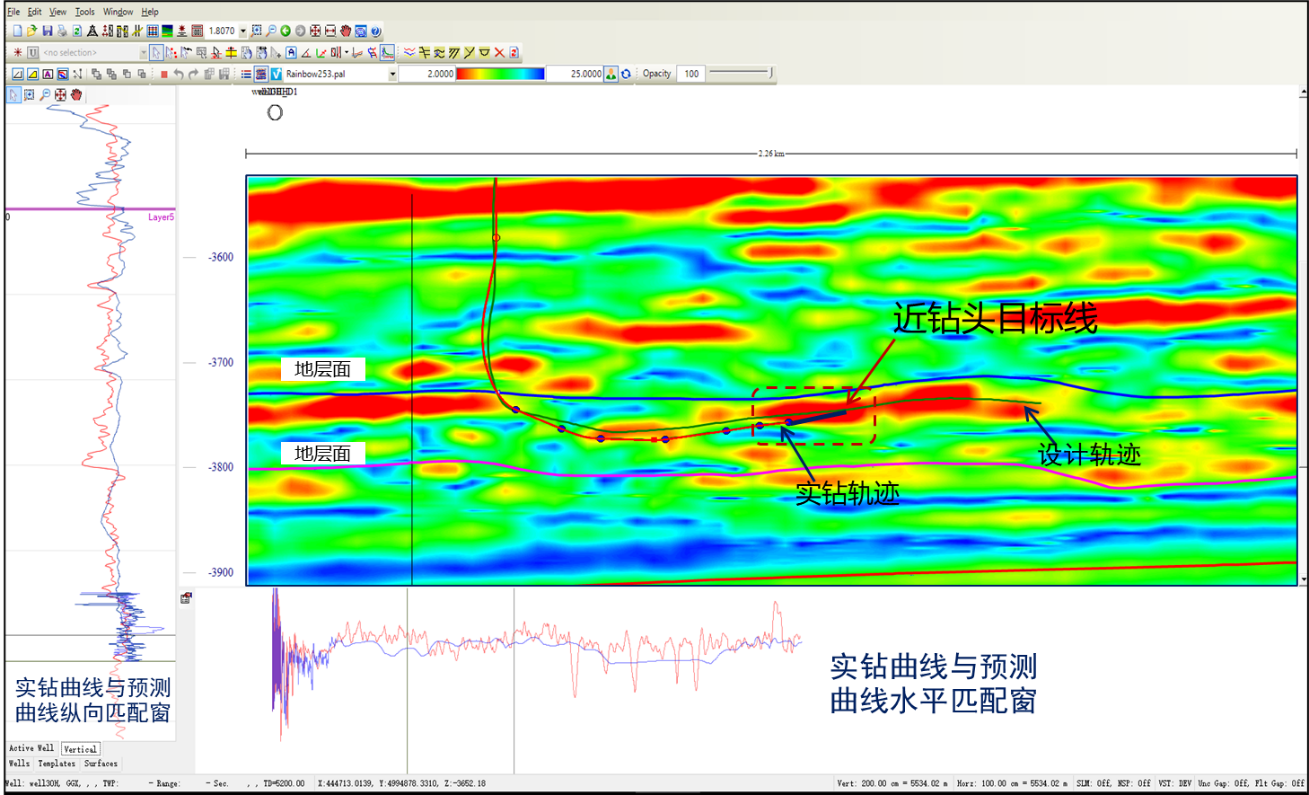Click the red X delete icon

(x=500, y=53)
